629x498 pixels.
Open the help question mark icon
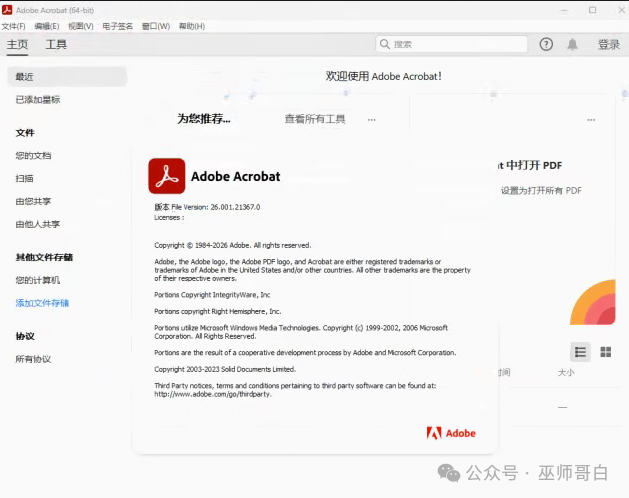(x=546, y=44)
